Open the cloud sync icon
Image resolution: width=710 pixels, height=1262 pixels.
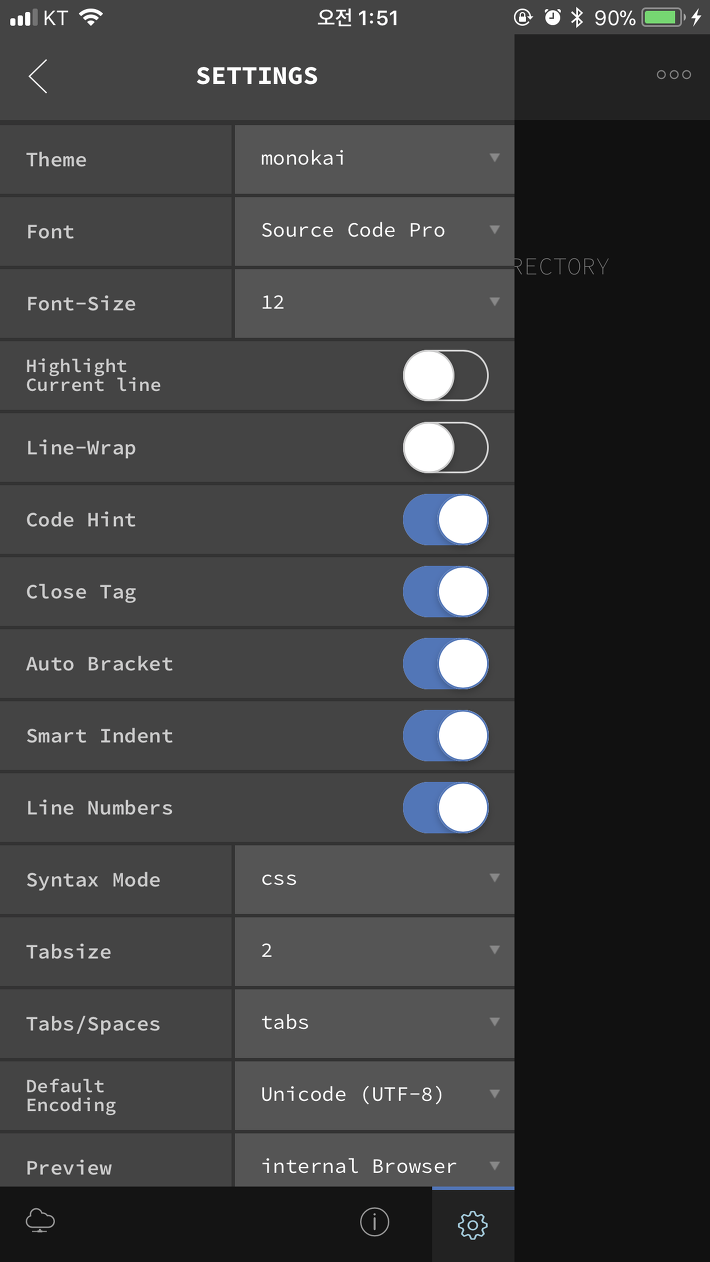click(x=40, y=1221)
